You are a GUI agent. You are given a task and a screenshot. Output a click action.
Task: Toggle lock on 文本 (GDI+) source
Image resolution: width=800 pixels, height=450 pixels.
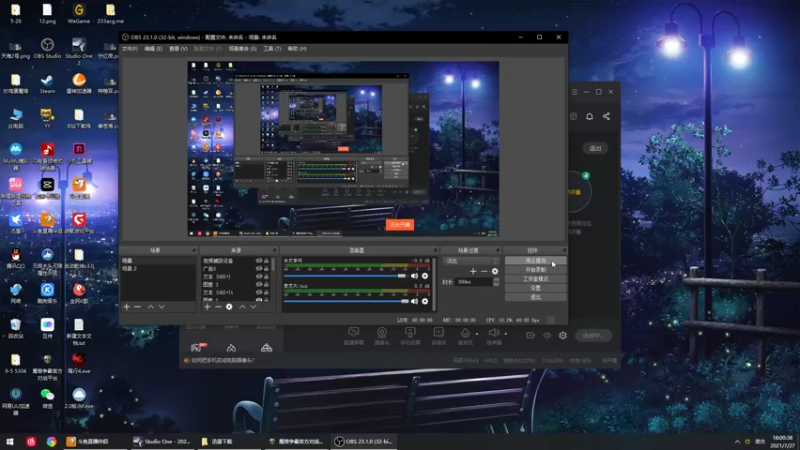[x=266, y=277]
